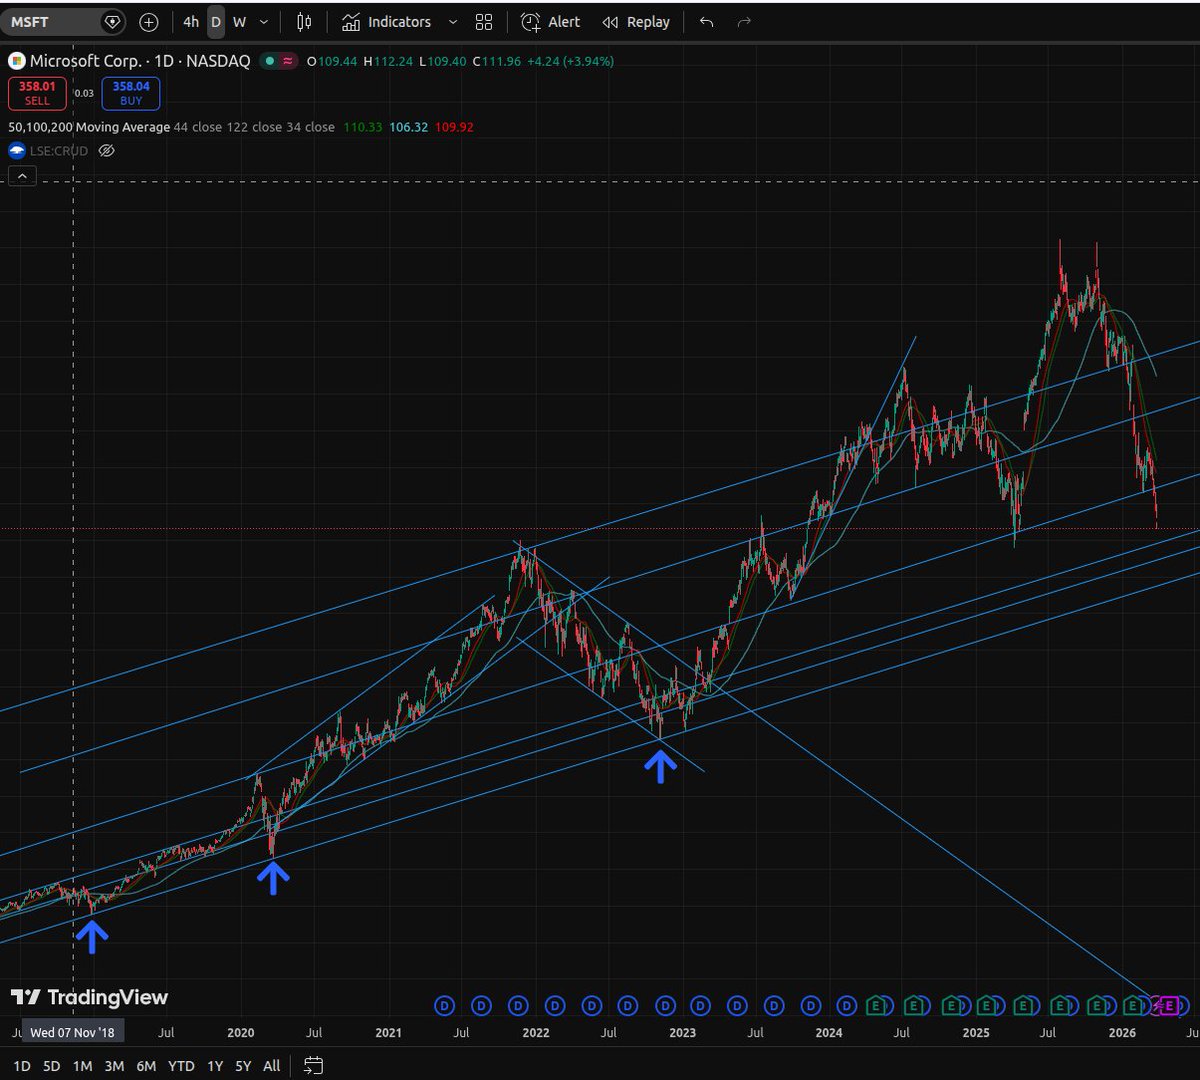Click the leftmost dividend D marker
The image size is (1200, 1080).
(x=445, y=1005)
